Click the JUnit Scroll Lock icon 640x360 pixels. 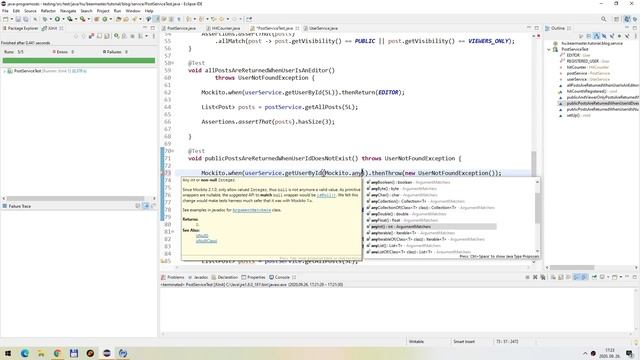coord(107,36)
